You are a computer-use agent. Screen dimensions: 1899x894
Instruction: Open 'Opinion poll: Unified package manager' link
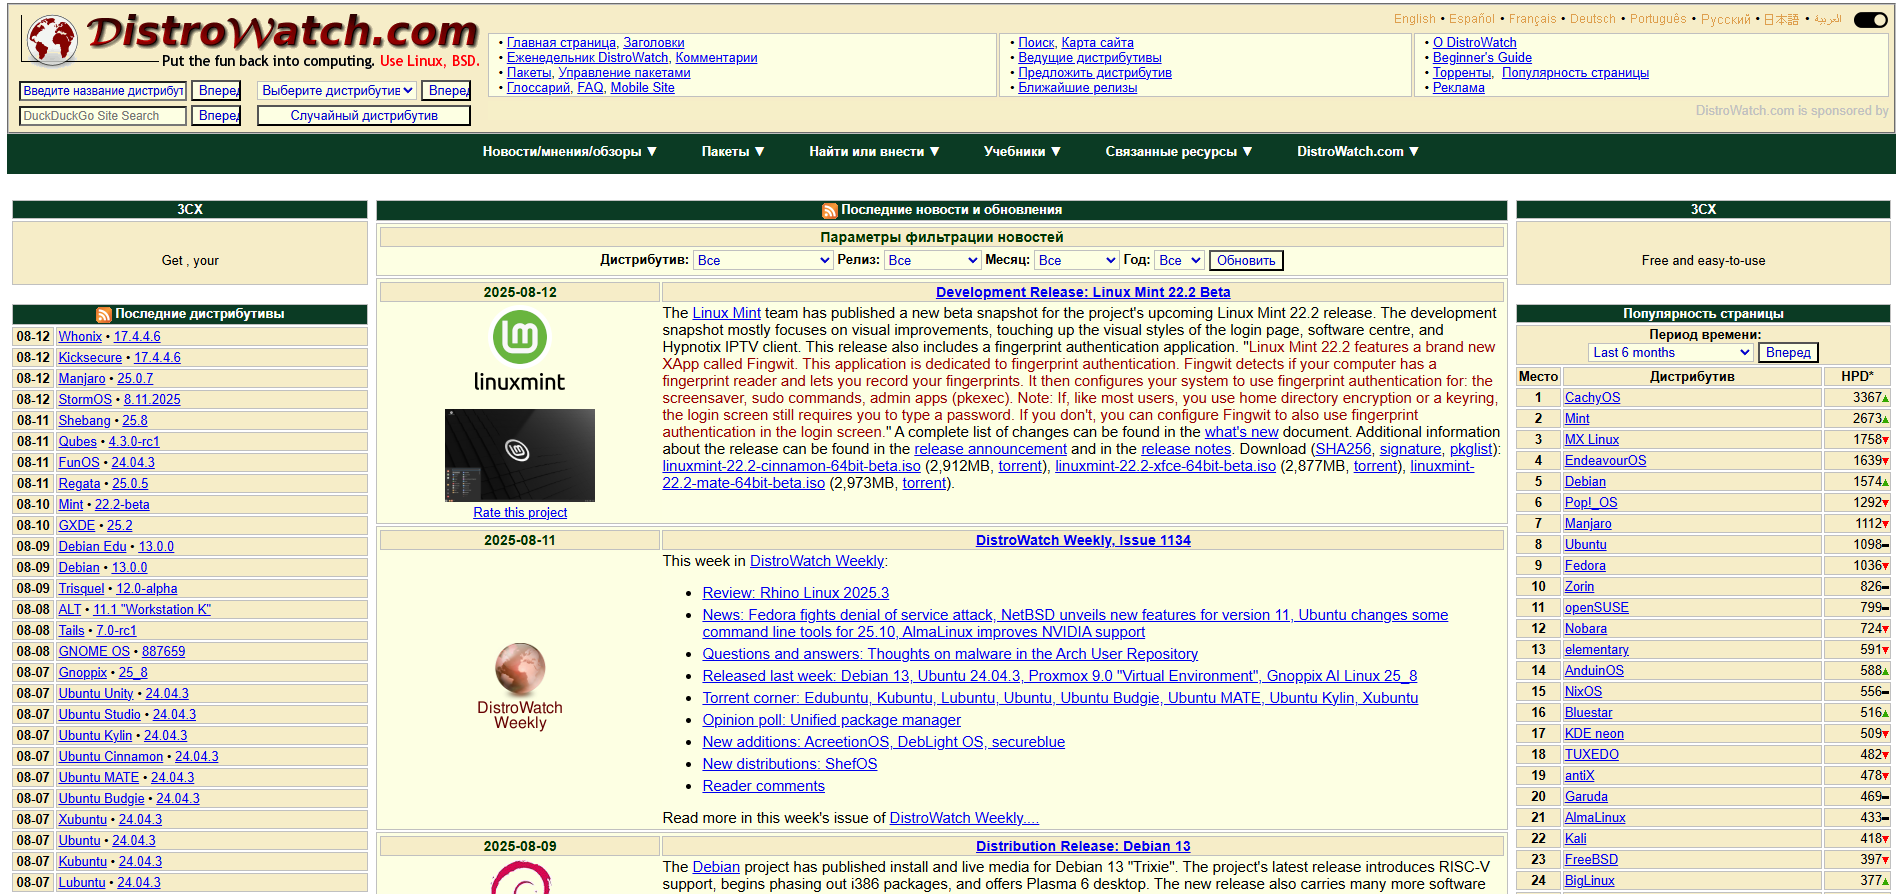[x=831, y=720]
